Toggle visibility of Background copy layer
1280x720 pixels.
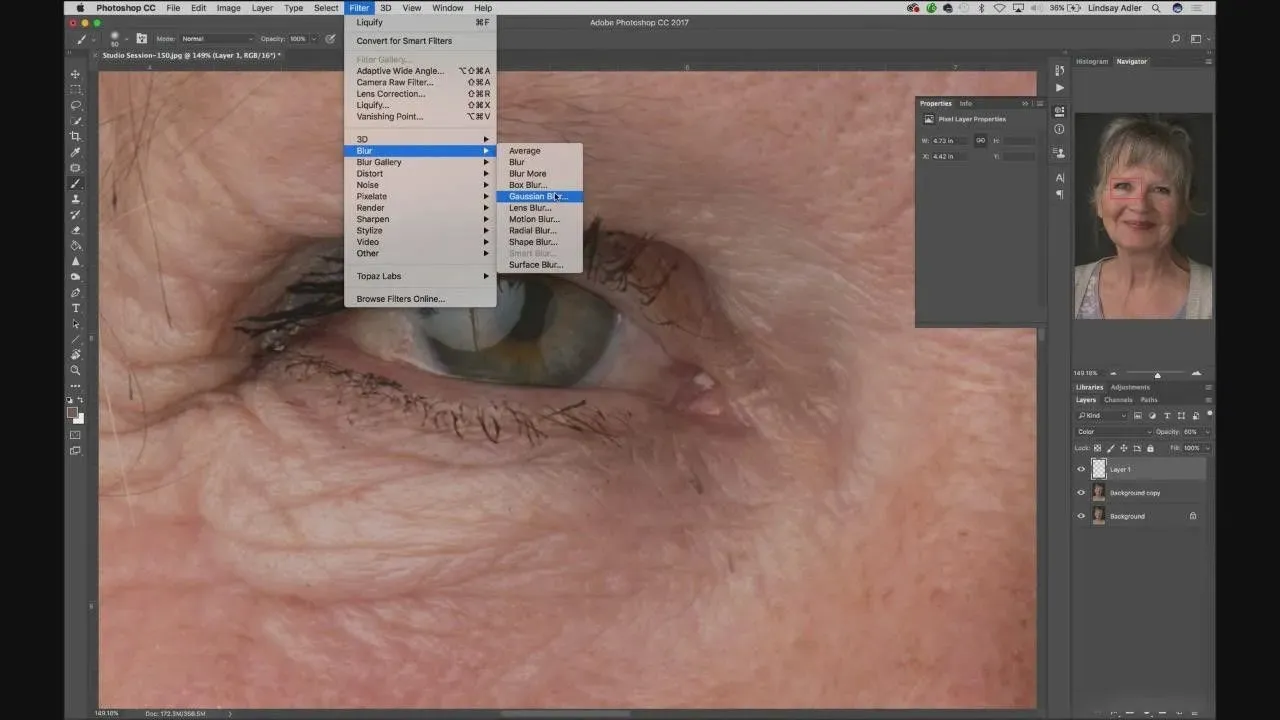[x=1081, y=493]
